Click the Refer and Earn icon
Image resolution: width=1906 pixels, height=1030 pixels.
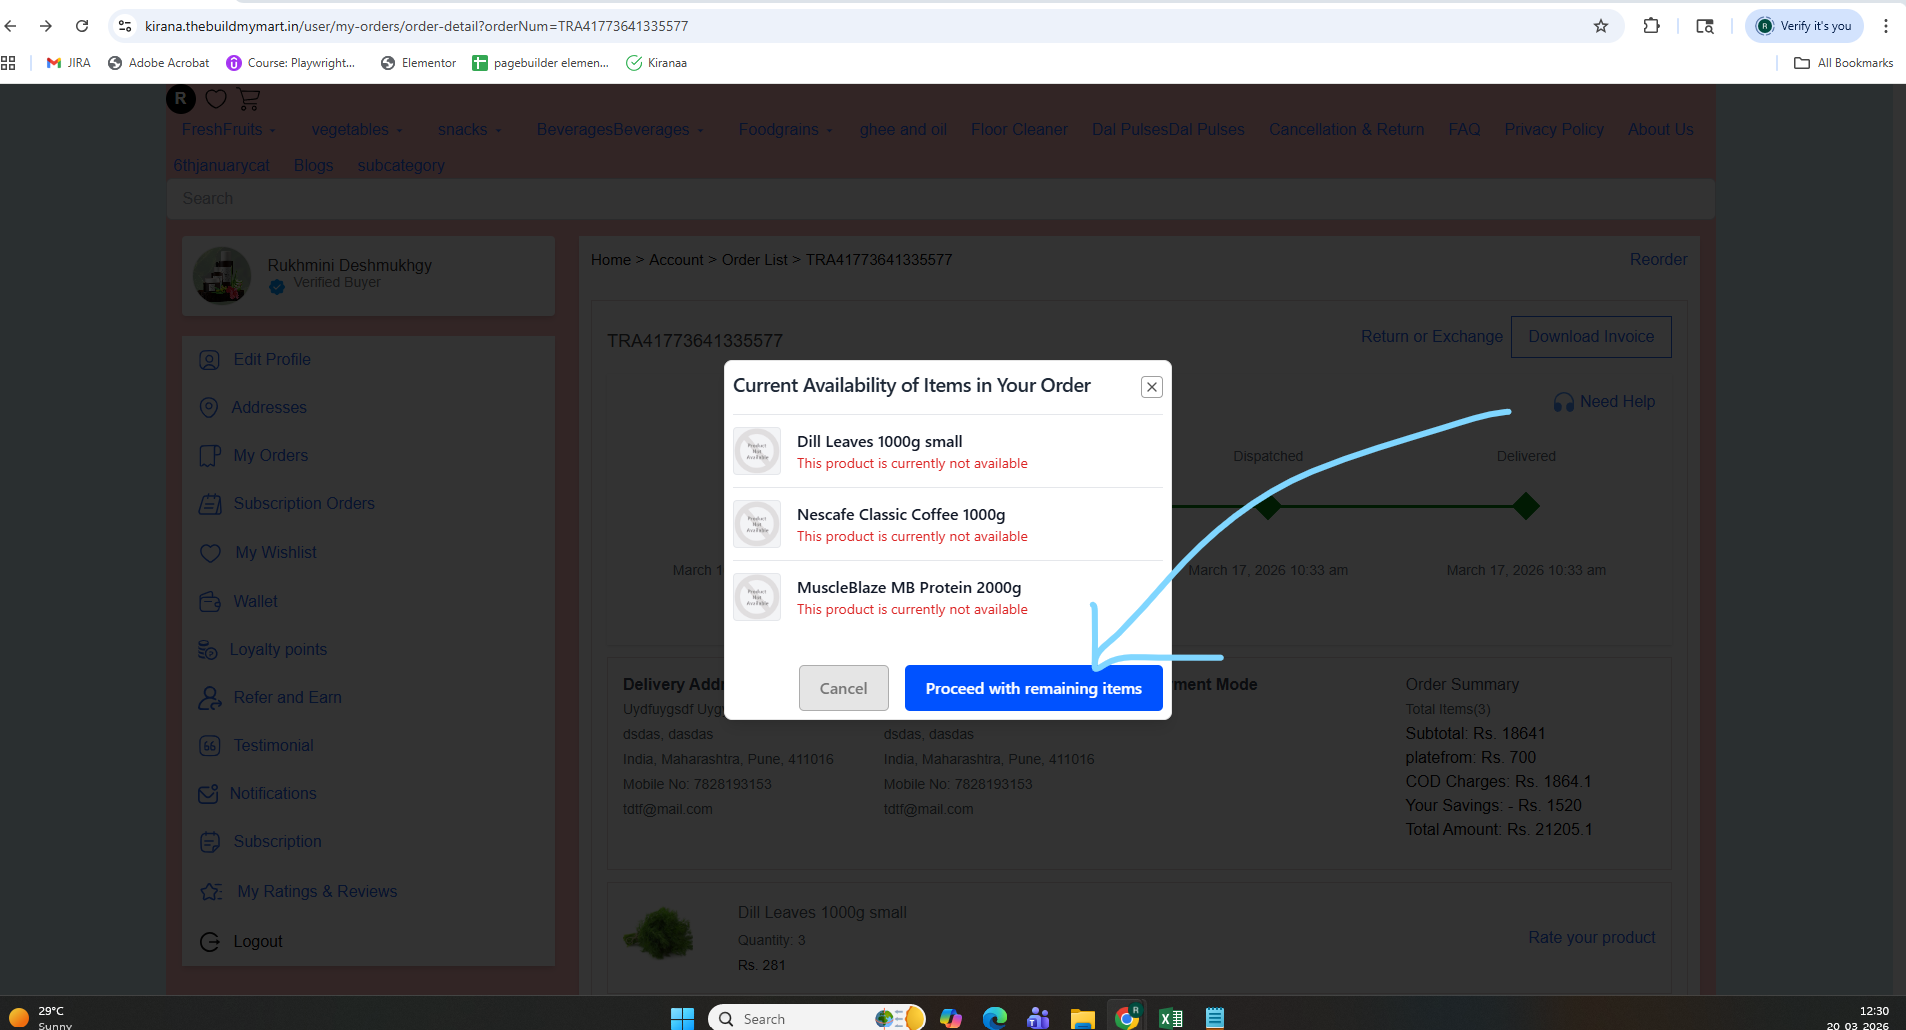210,698
